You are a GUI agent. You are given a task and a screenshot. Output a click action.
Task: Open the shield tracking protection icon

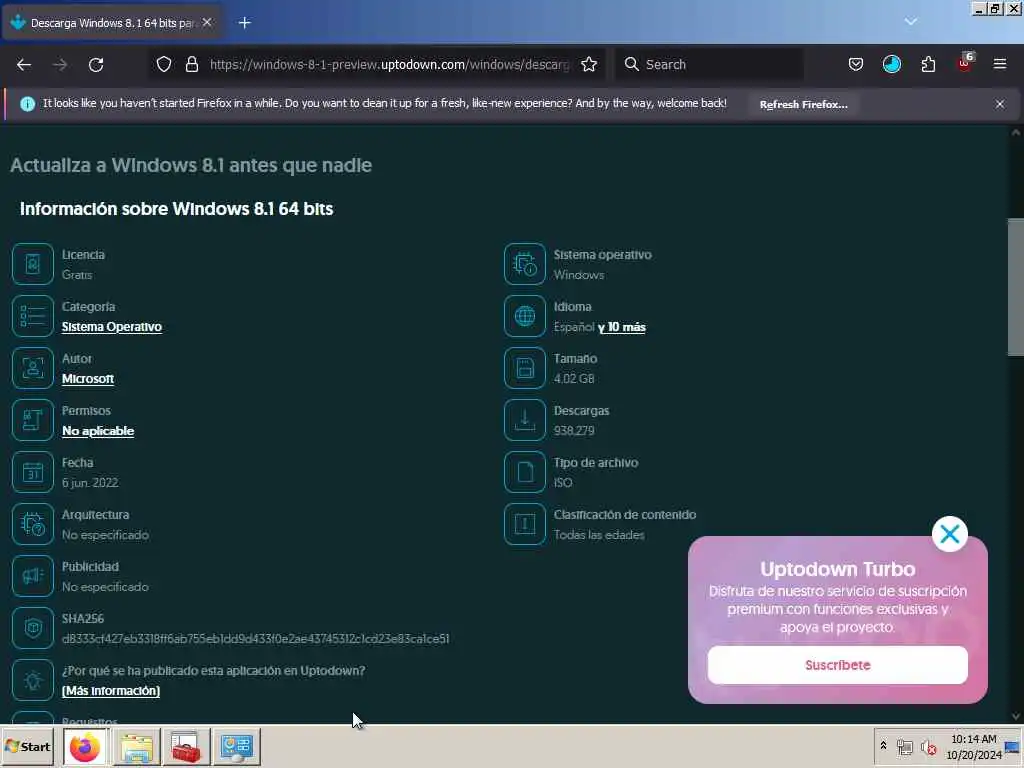pos(164,65)
